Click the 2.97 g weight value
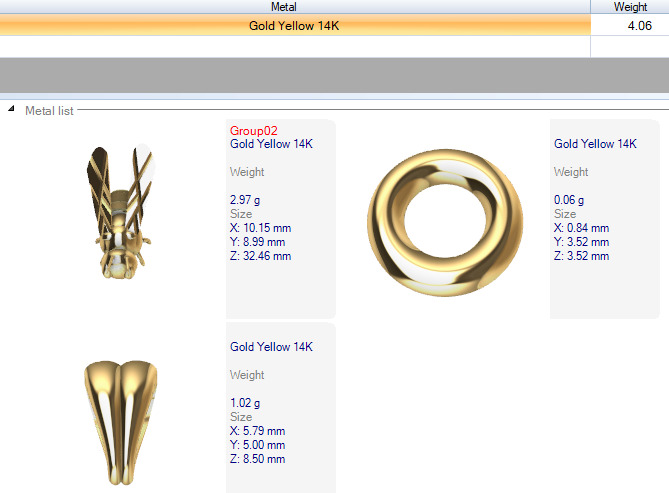This screenshot has height=493, width=669. (x=245, y=200)
